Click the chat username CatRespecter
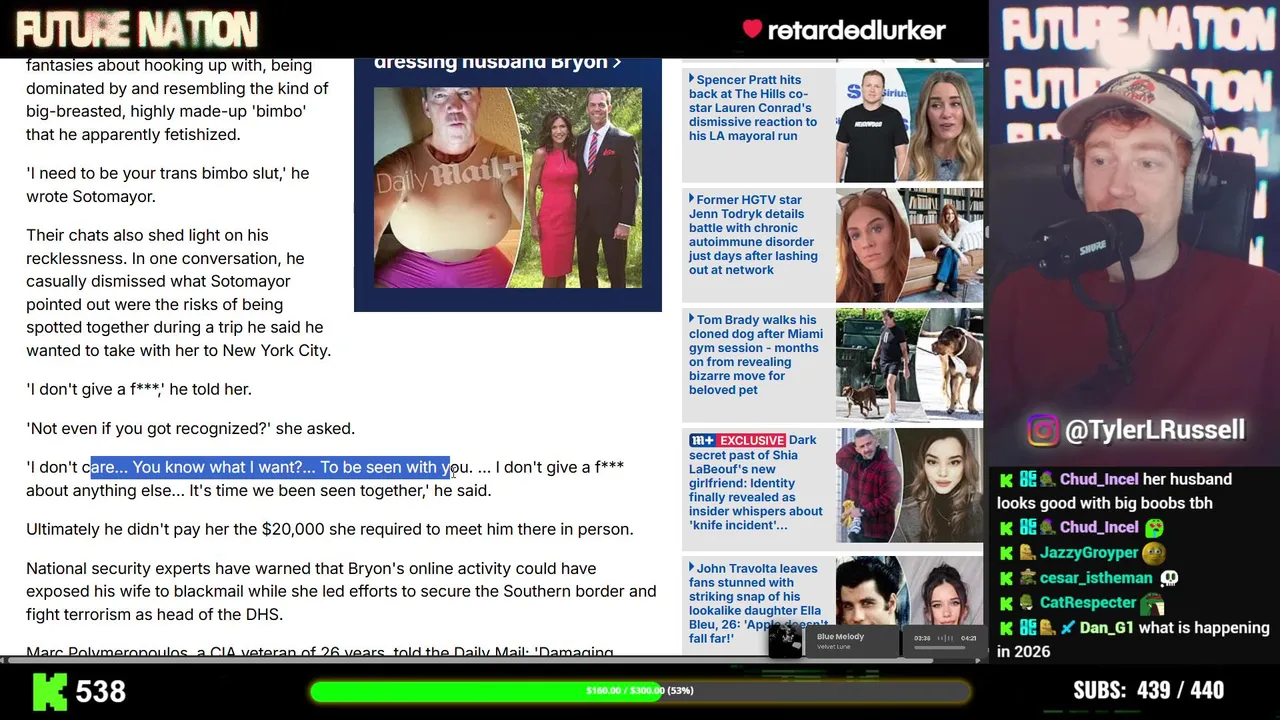The height and width of the screenshot is (720, 1280). (1088, 603)
